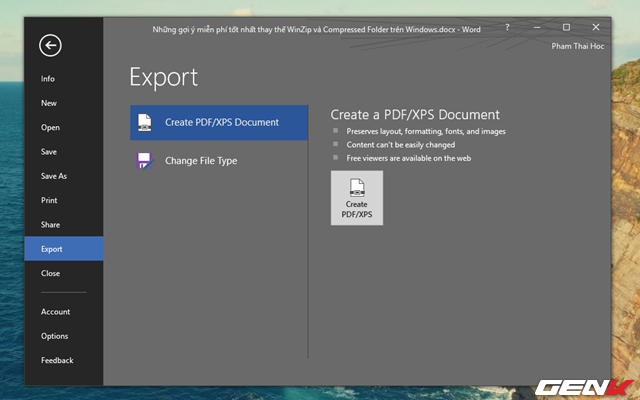Click the Change File Type icon
The height and width of the screenshot is (400, 640).
point(146,160)
